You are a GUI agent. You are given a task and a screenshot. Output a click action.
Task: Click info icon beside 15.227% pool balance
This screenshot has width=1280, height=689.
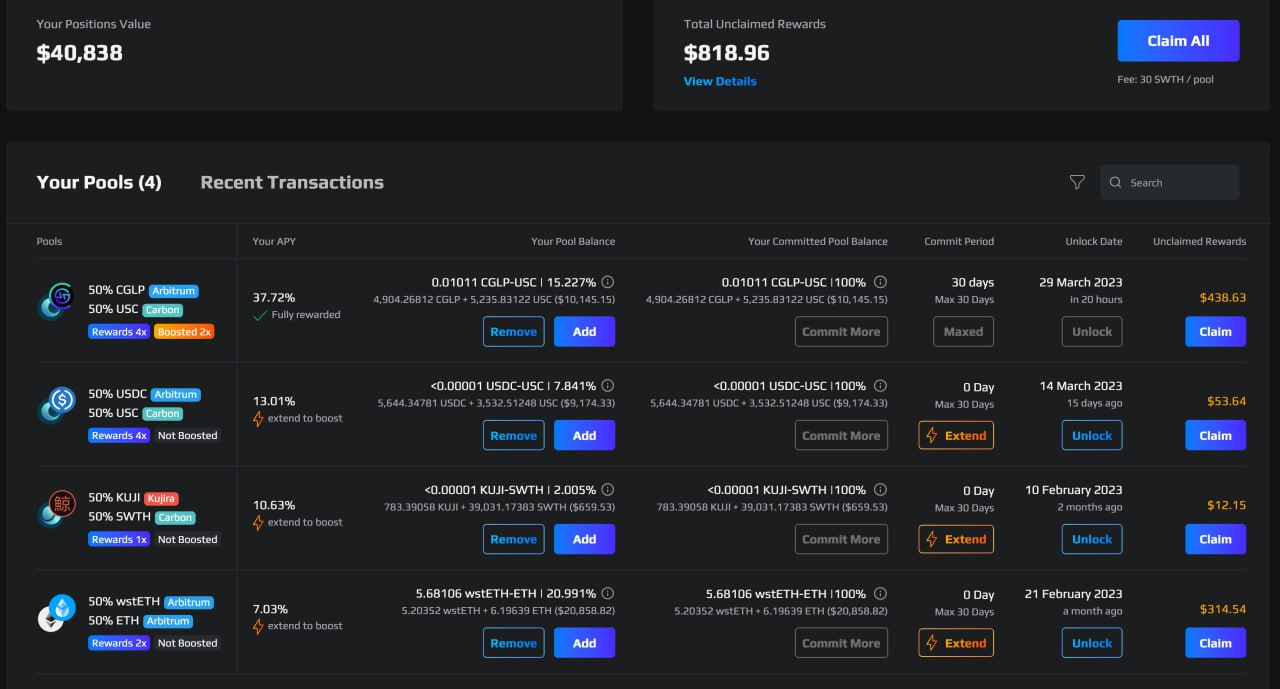(608, 283)
